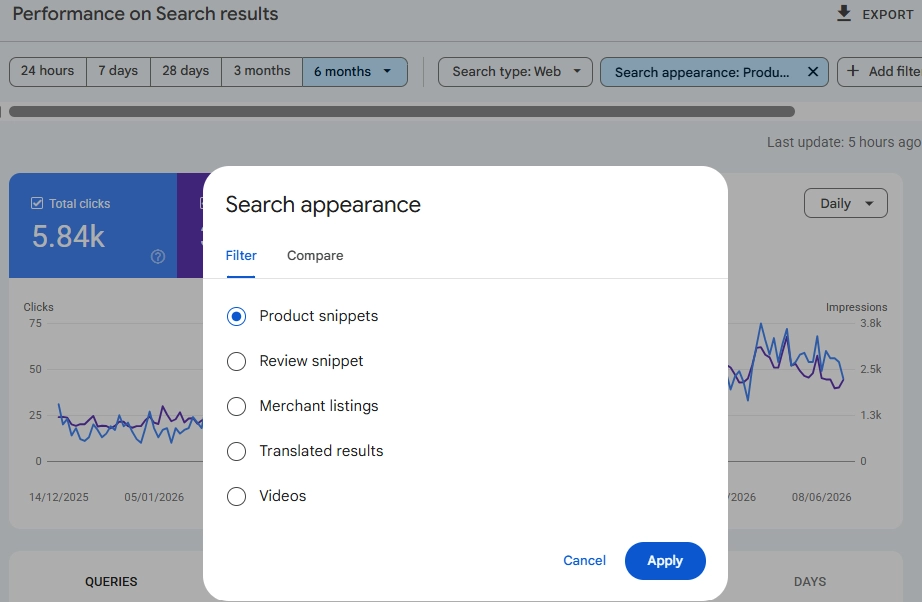
Task: Open the QUERIES tab
Action: (x=111, y=581)
